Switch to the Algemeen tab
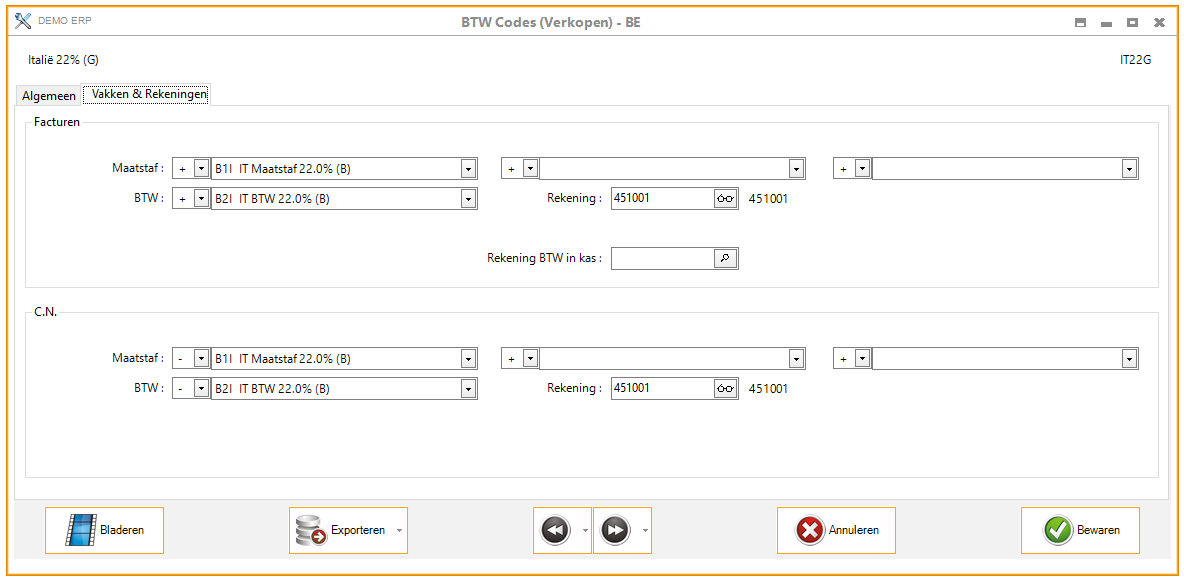The width and height of the screenshot is (1184, 582). click(49, 96)
